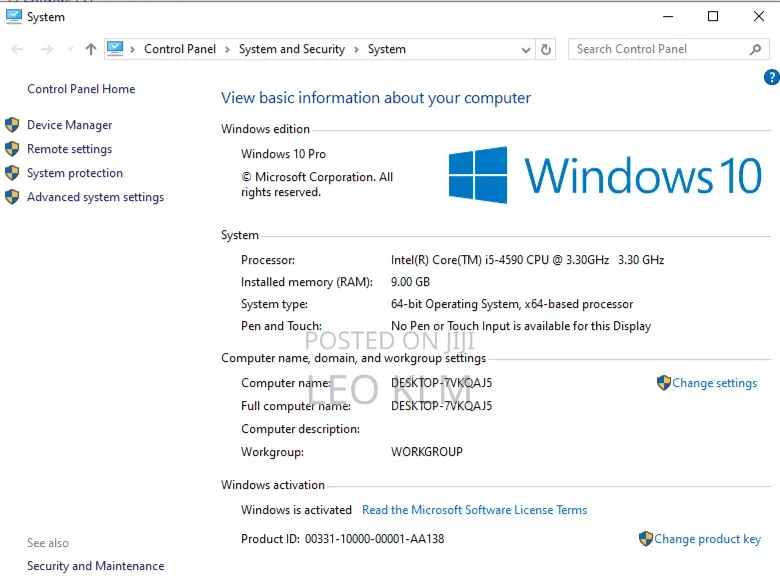The height and width of the screenshot is (588, 780).
Task: Open System and Security breadcrumb
Action: coord(292,49)
